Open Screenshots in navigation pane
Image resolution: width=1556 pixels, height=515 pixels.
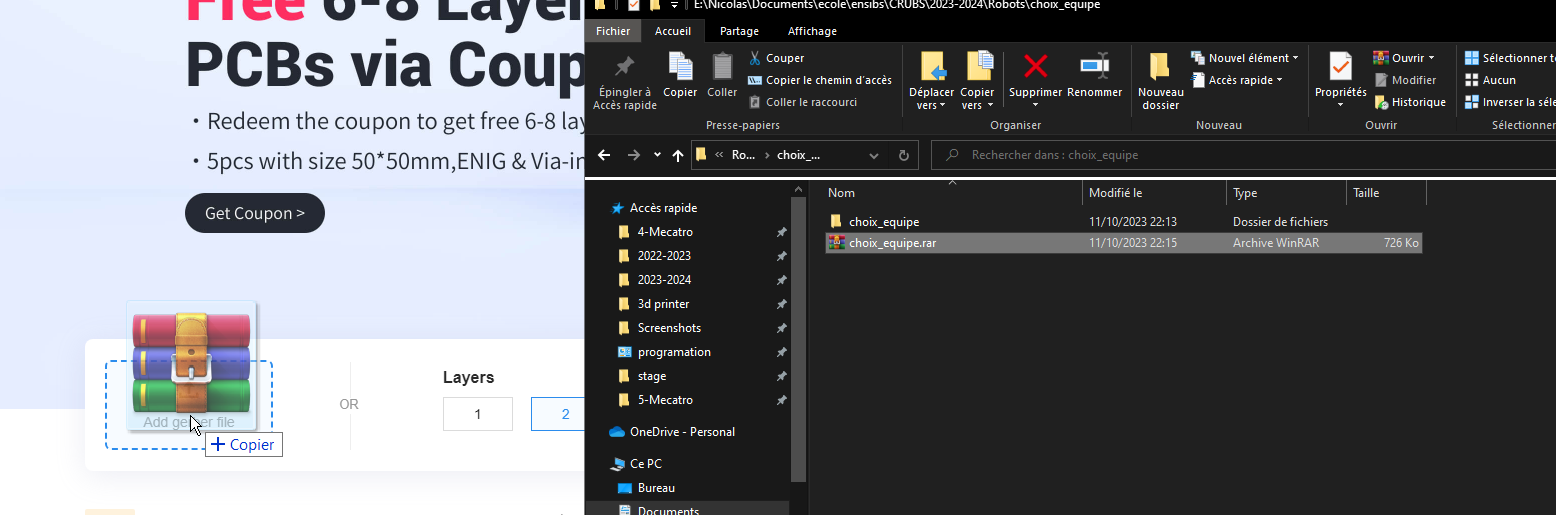click(669, 328)
